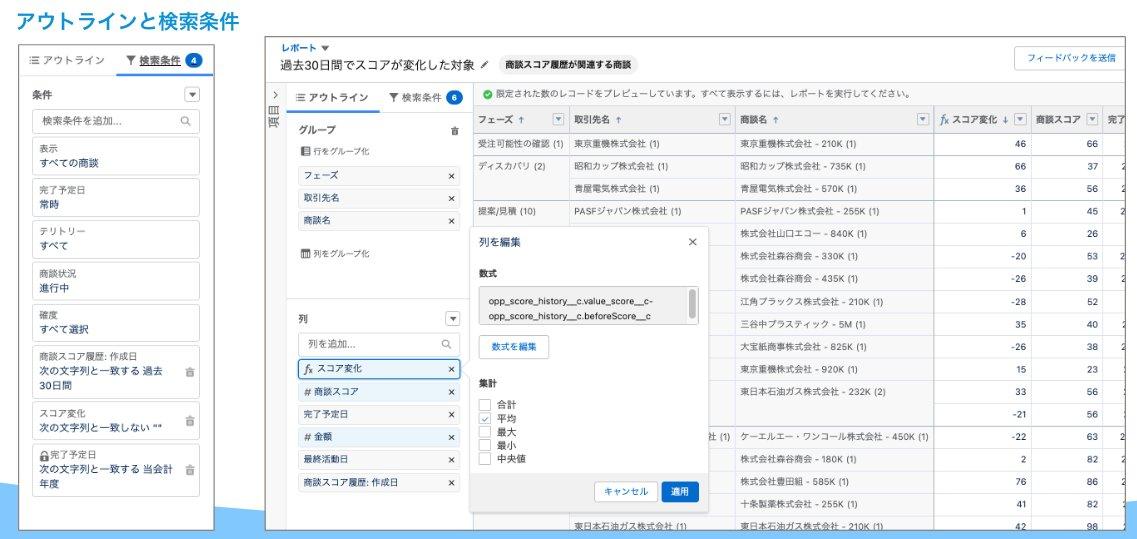Image resolution: width=1137 pixels, height=539 pixels.
Task: Remove the 金額 column chip
Action: tap(451, 437)
